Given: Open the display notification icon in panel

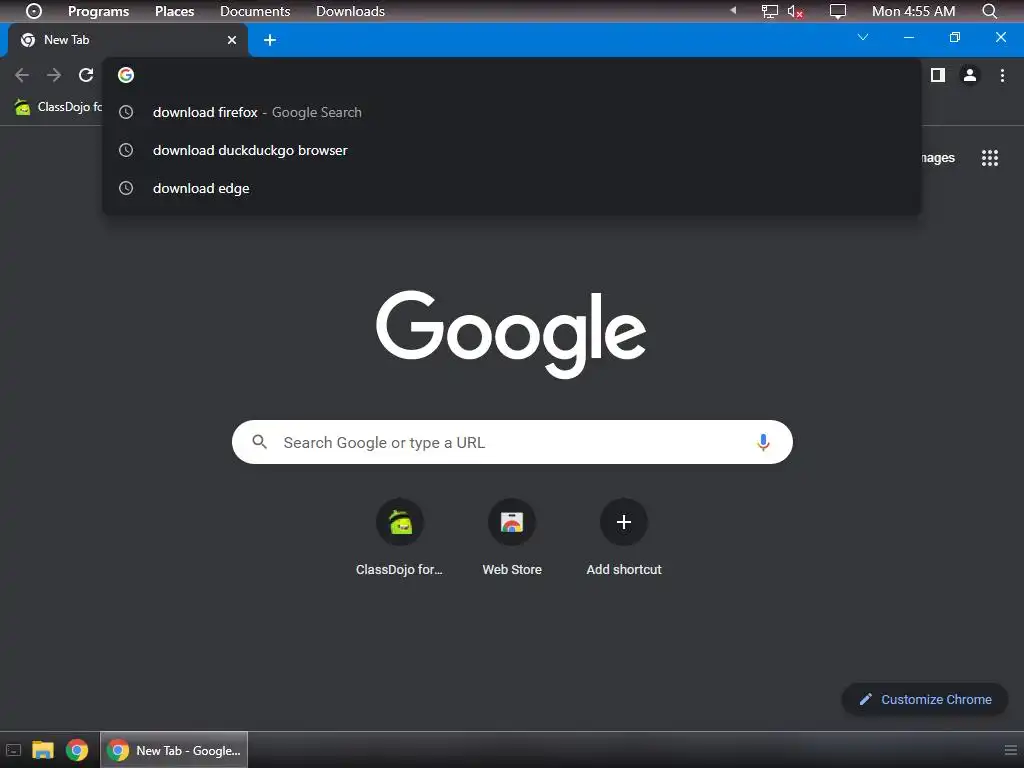Looking at the screenshot, I should tap(837, 11).
